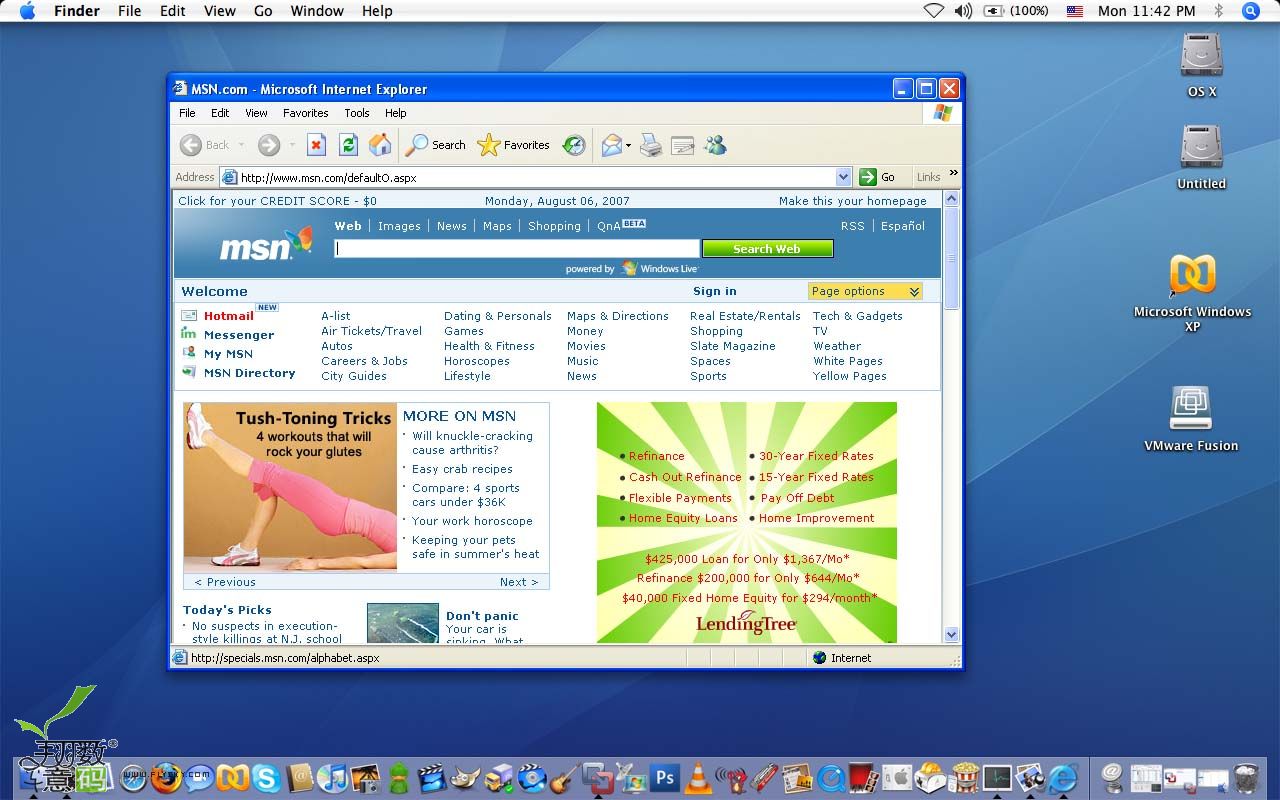Select the Images search tab
This screenshot has height=800, width=1280.
399,226
